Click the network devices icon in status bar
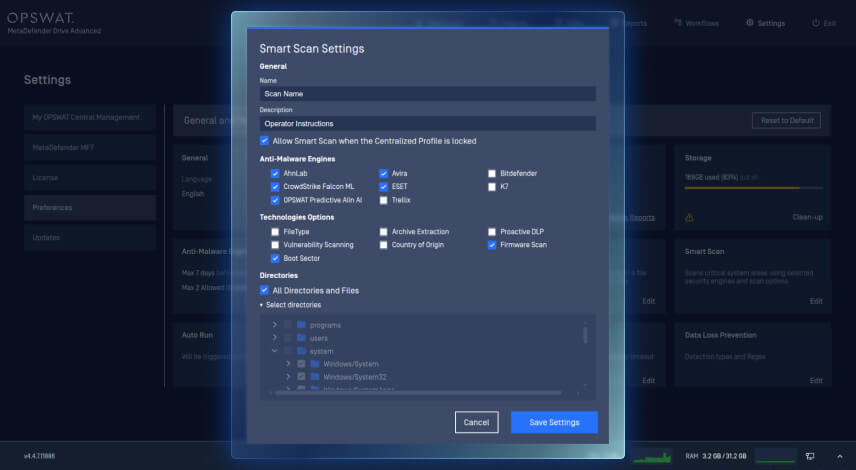 810,456
